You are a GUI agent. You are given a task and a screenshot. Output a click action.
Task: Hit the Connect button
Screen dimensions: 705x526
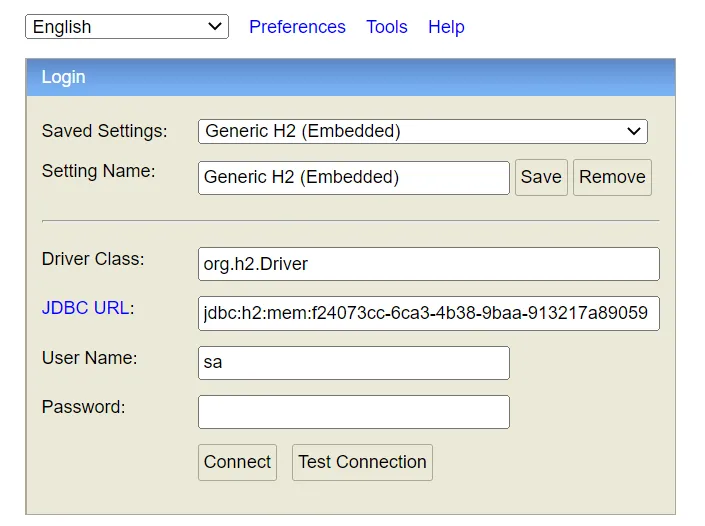click(237, 462)
